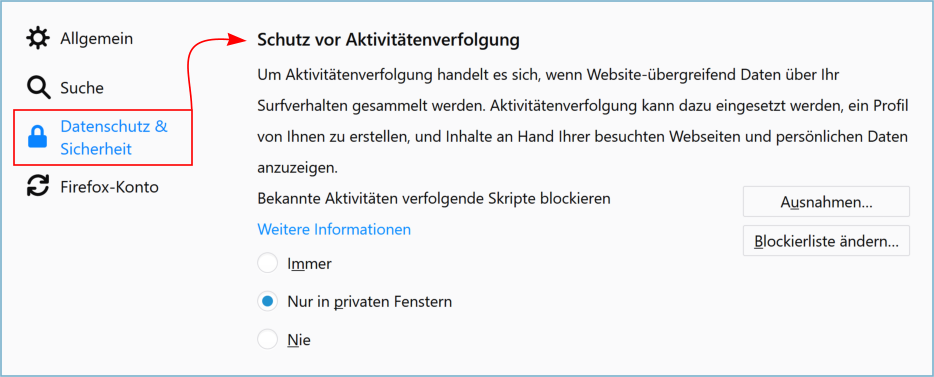Click the description paragraph beginning Um Aktivitätenverfolgung

(x=582, y=122)
